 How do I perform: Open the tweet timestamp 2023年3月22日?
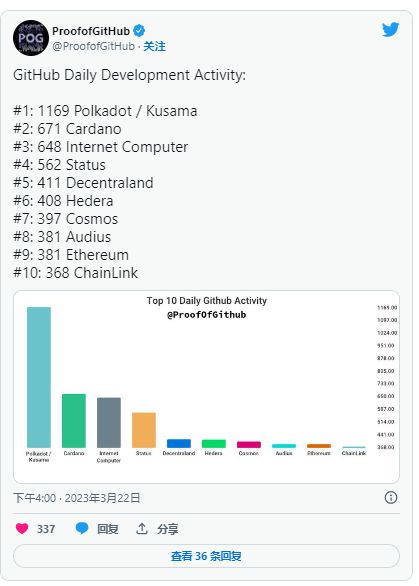[102, 498]
